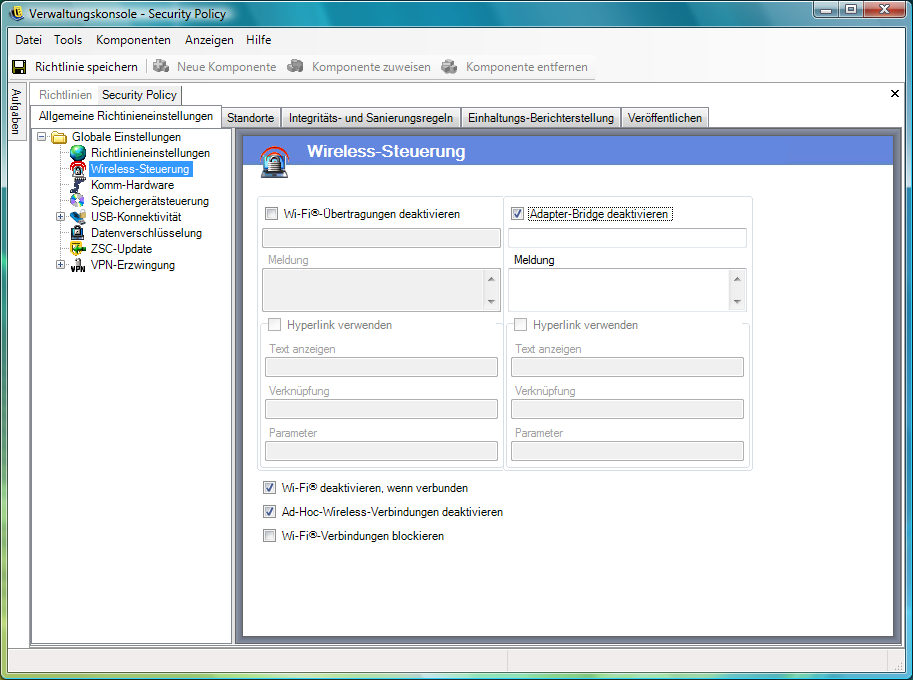
Task: Open Datenverschlüsselung via its lock icon
Action: (78, 233)
